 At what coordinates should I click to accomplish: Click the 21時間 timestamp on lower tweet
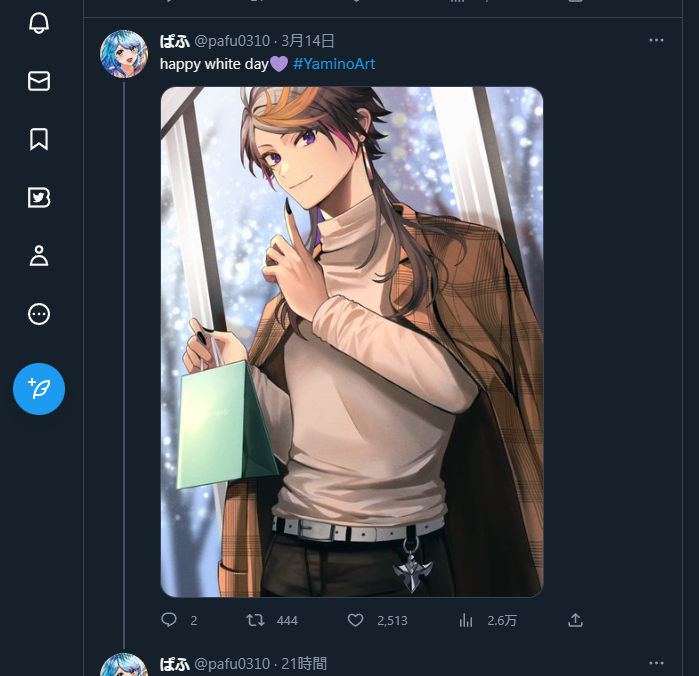304,664
